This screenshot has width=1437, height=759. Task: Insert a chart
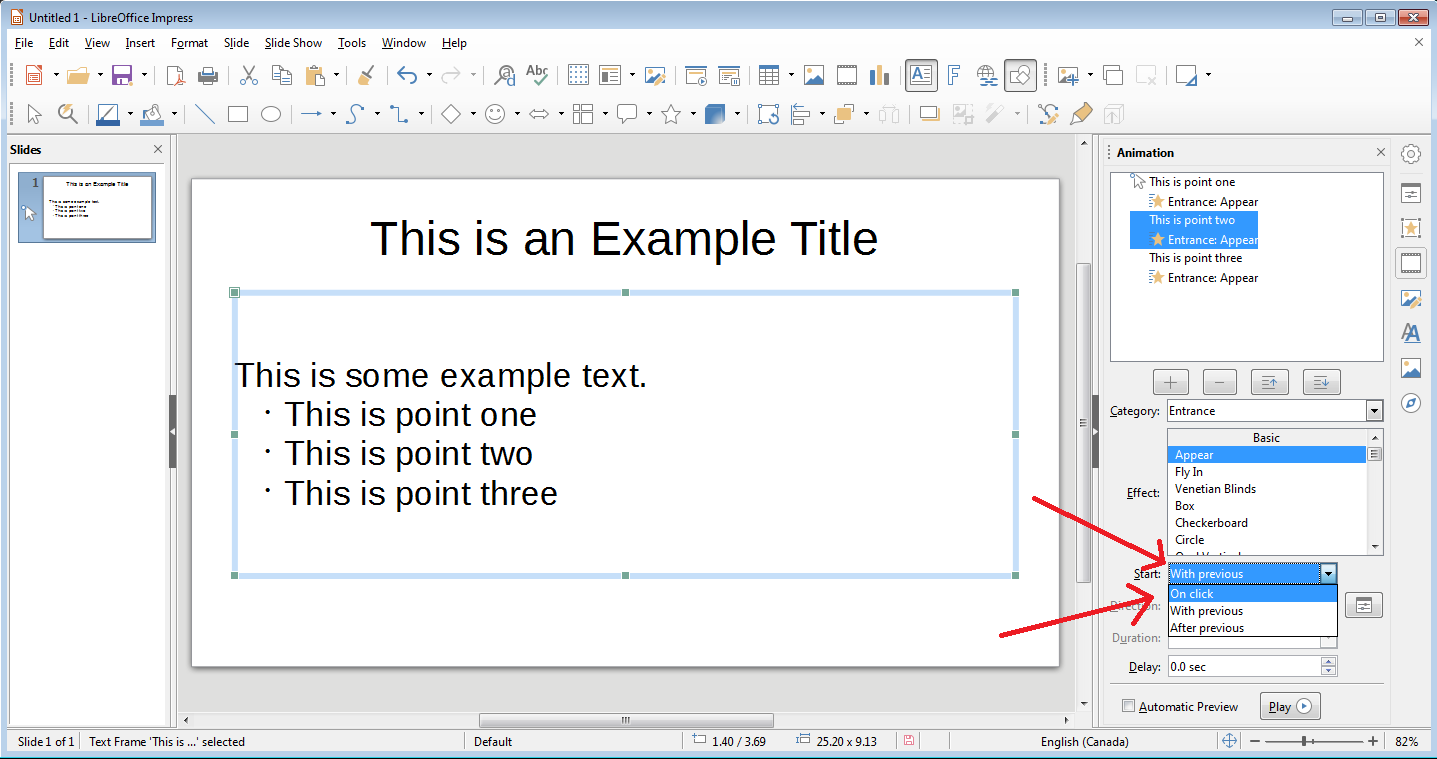880,75
